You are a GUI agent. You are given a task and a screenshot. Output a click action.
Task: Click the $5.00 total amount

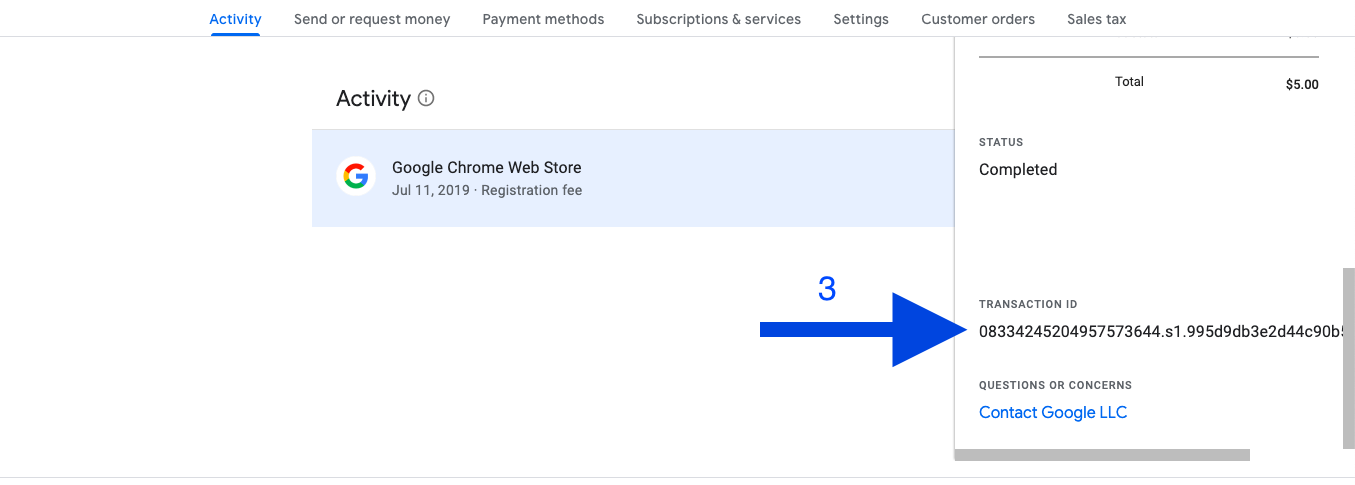tap(1302, 85)
